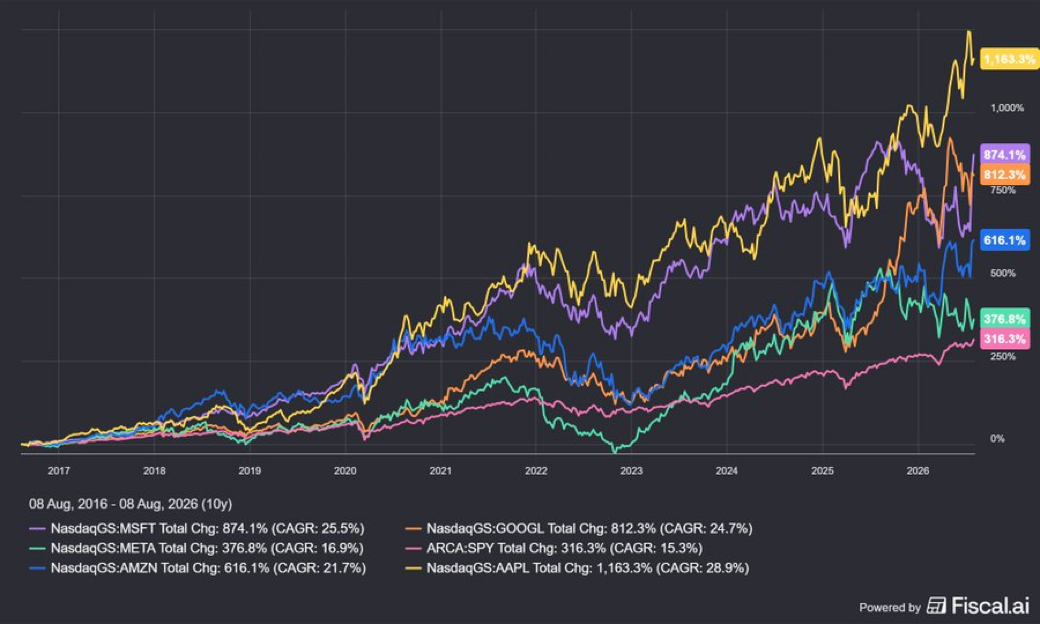This screenshot has width=1040, height=624.
Task: Click the SPY pink legend color line
Action: (x=413, y=548)
